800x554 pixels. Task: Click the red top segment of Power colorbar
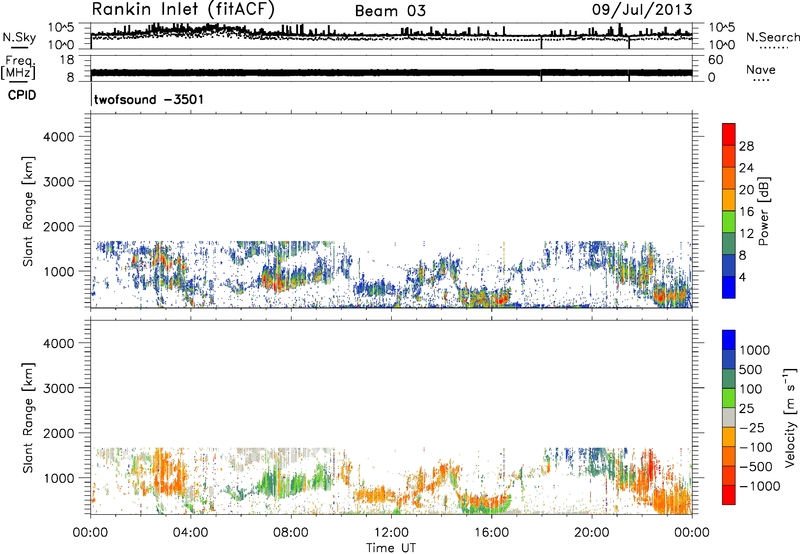tap(729, 134)
